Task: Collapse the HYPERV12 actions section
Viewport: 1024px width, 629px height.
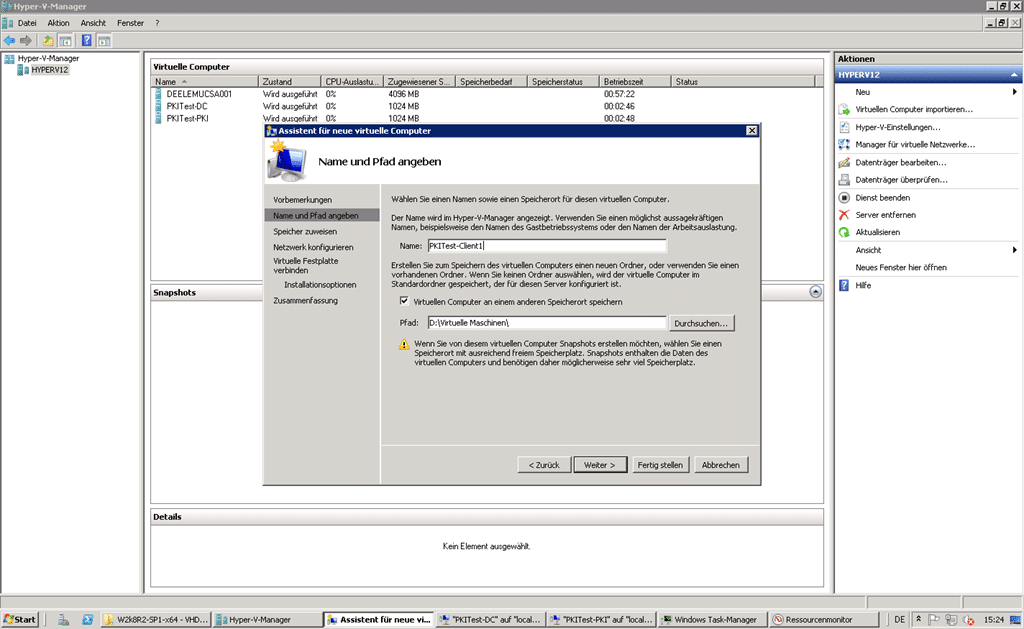Action: [x=1014, y=75]
